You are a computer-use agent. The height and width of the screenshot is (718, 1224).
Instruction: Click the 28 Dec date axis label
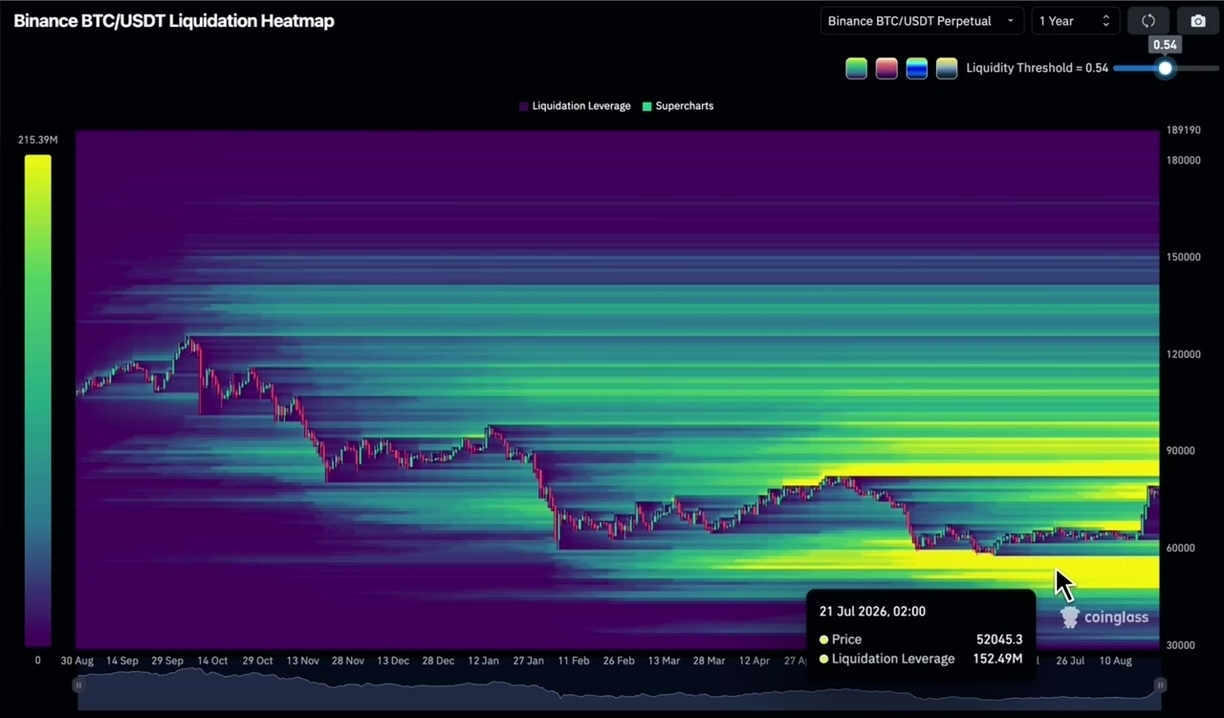click(x=437, y=661)
